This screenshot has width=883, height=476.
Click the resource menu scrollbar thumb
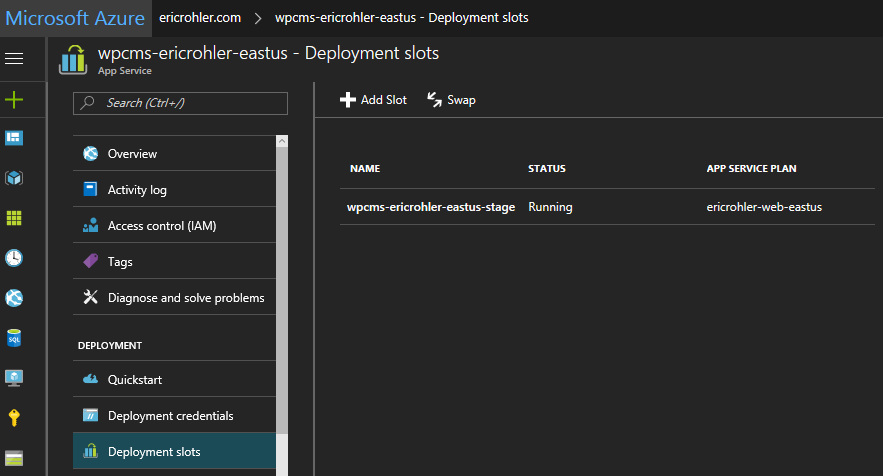pos(282,290)
